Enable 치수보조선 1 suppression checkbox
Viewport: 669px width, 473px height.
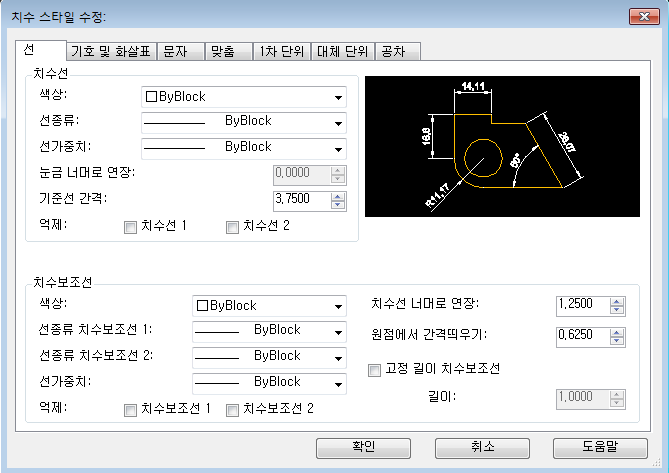click(130, 410)
